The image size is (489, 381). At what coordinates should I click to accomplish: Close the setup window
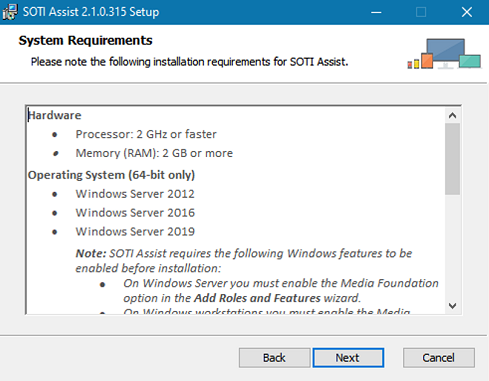coord(467,12)
